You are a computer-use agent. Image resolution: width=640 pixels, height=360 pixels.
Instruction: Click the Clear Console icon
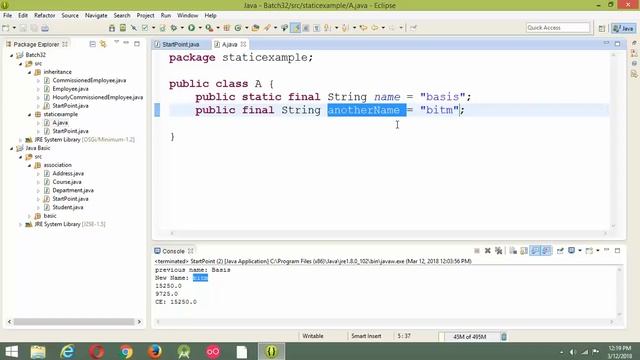(x=513, y=251)
